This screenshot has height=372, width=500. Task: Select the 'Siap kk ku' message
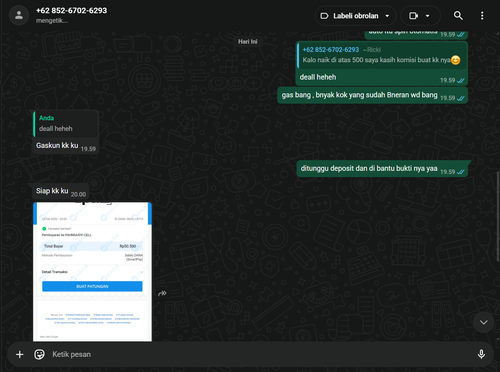(52, 191)
